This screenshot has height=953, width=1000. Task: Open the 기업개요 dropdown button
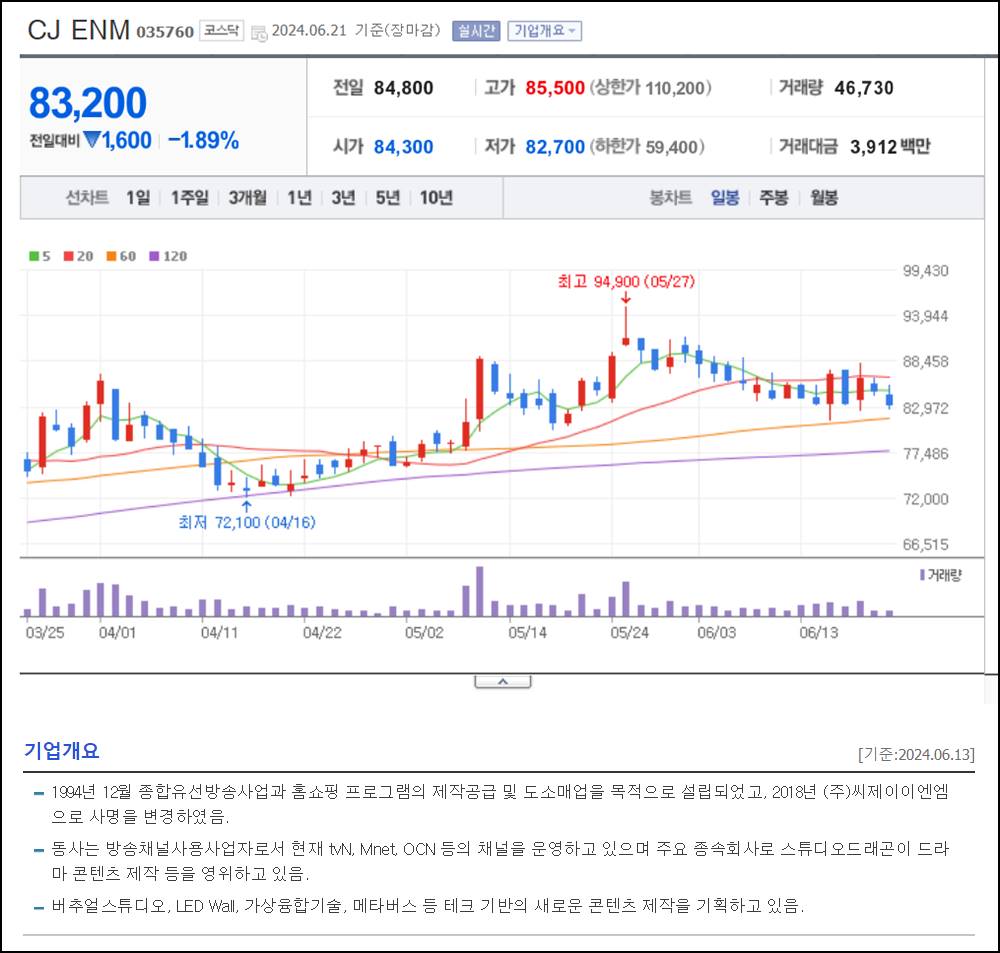(545, 31)
